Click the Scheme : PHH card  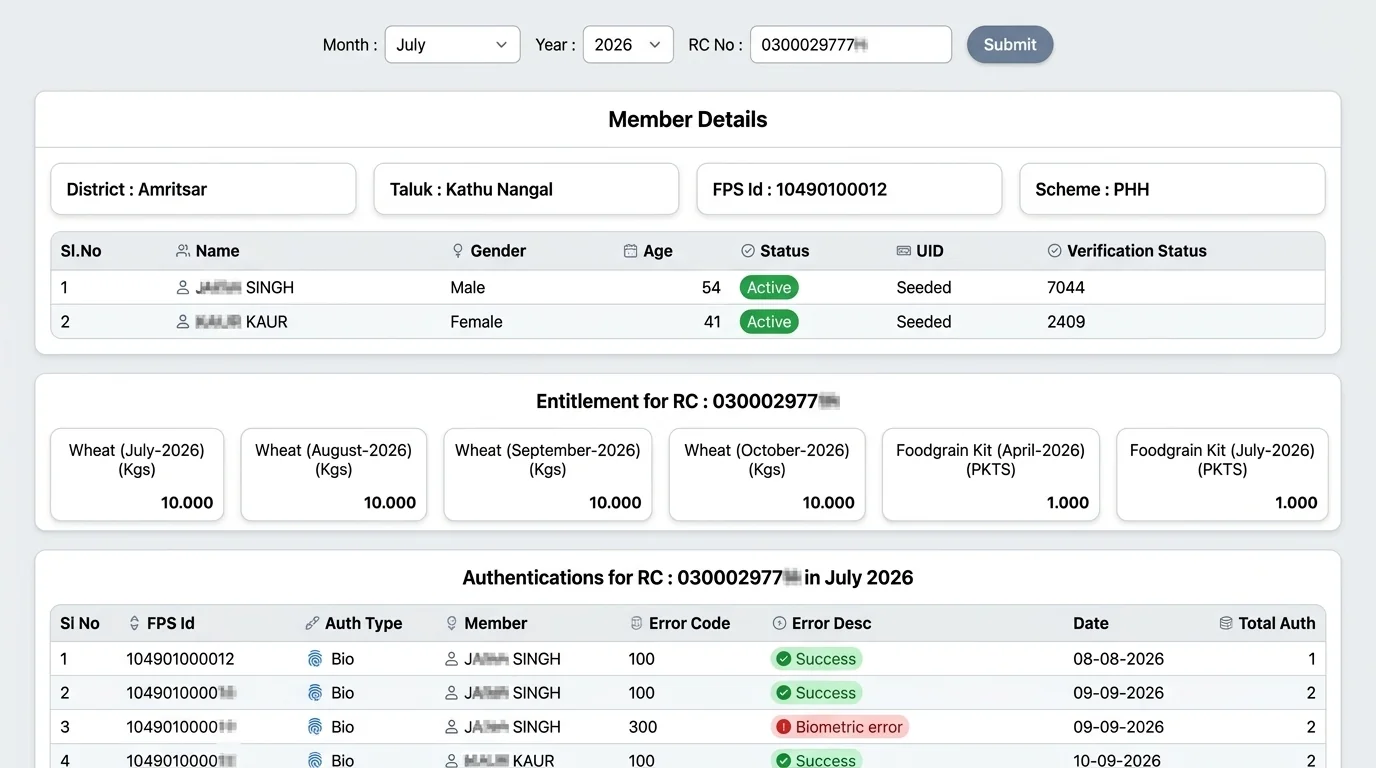[1172, 189]
